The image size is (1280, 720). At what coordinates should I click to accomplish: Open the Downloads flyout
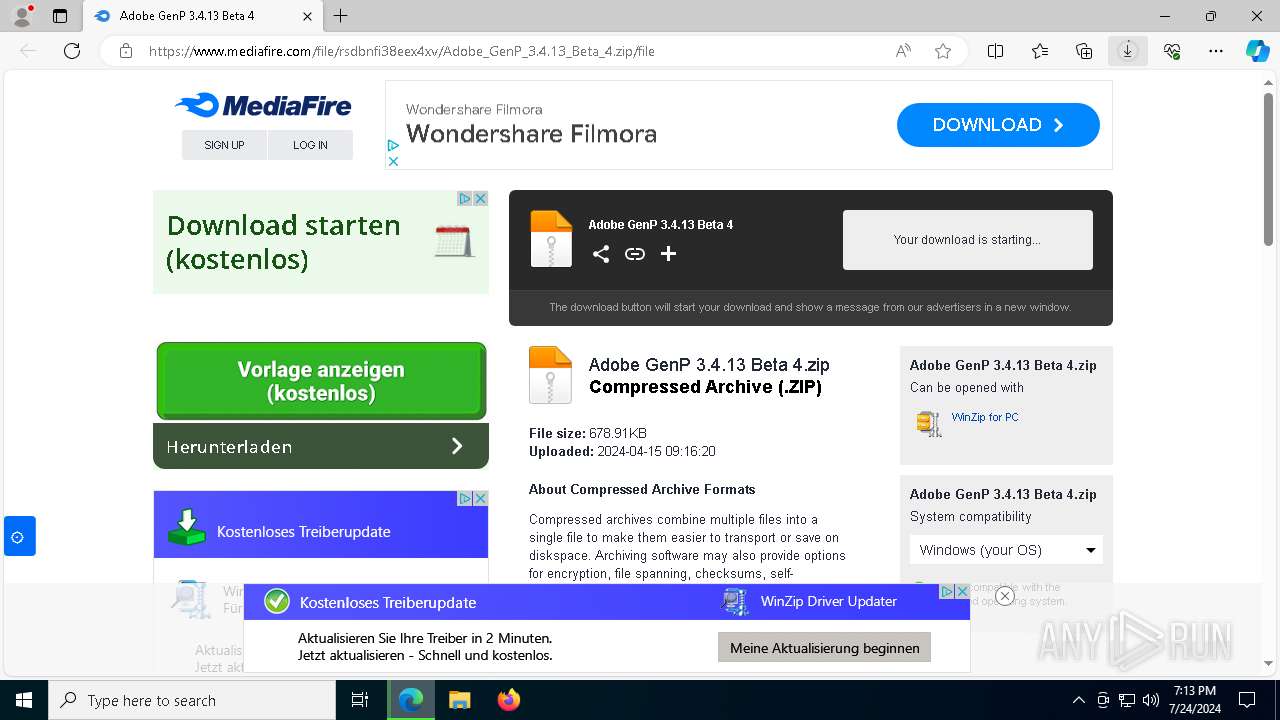click(1128, 51)
